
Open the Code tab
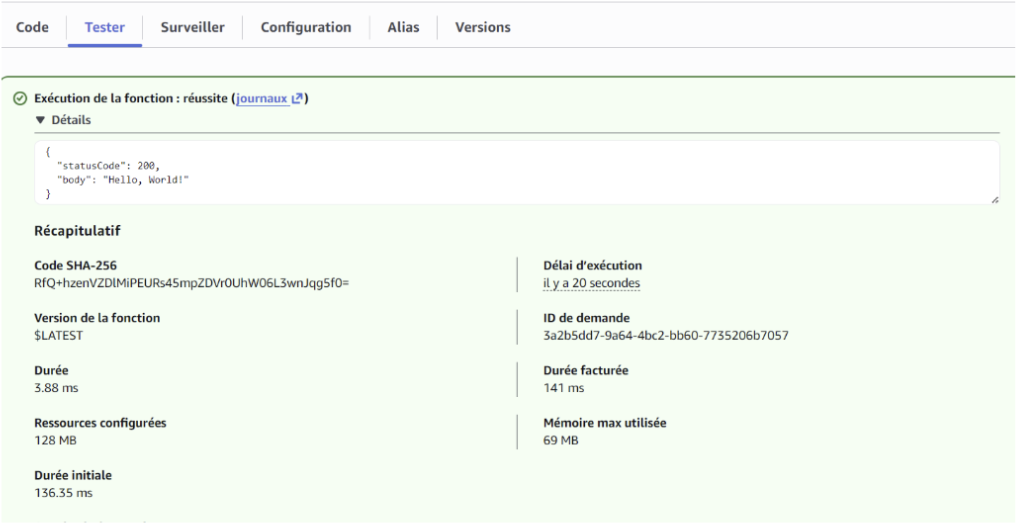(32, 27)
